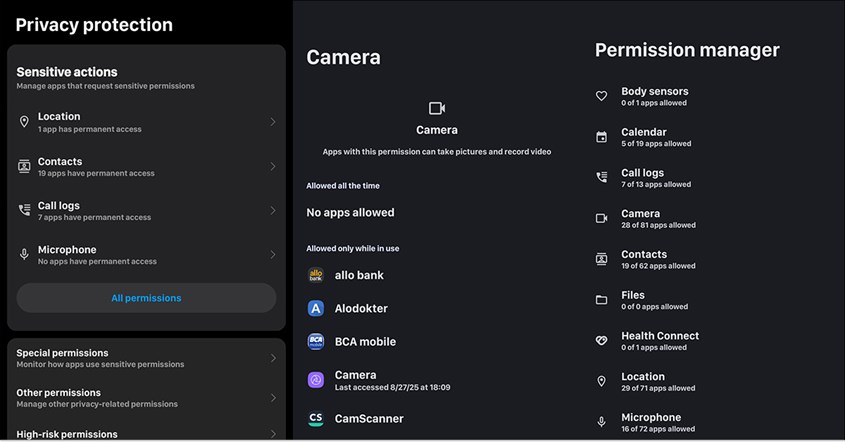The image size is (845, 442).
Task: Expand the Location row chevron
Action: pos(273,122)
